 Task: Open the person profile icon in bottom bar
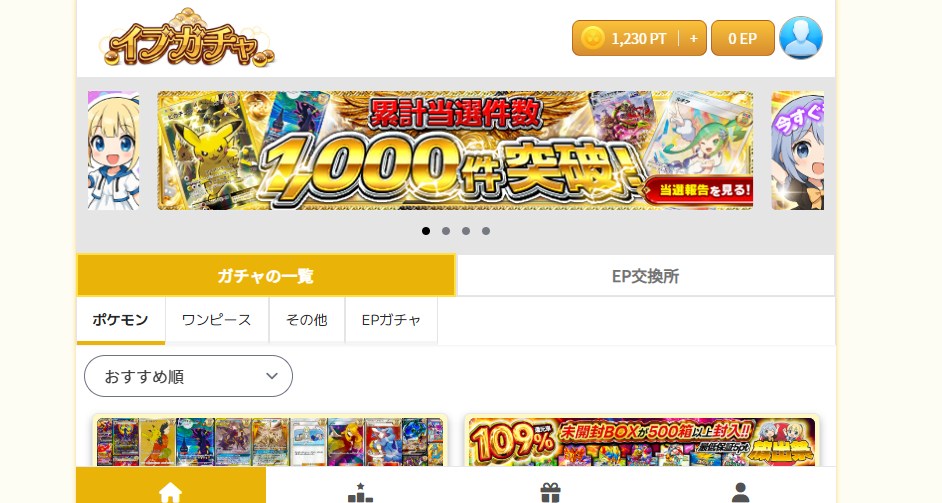(x=740, y=492)
